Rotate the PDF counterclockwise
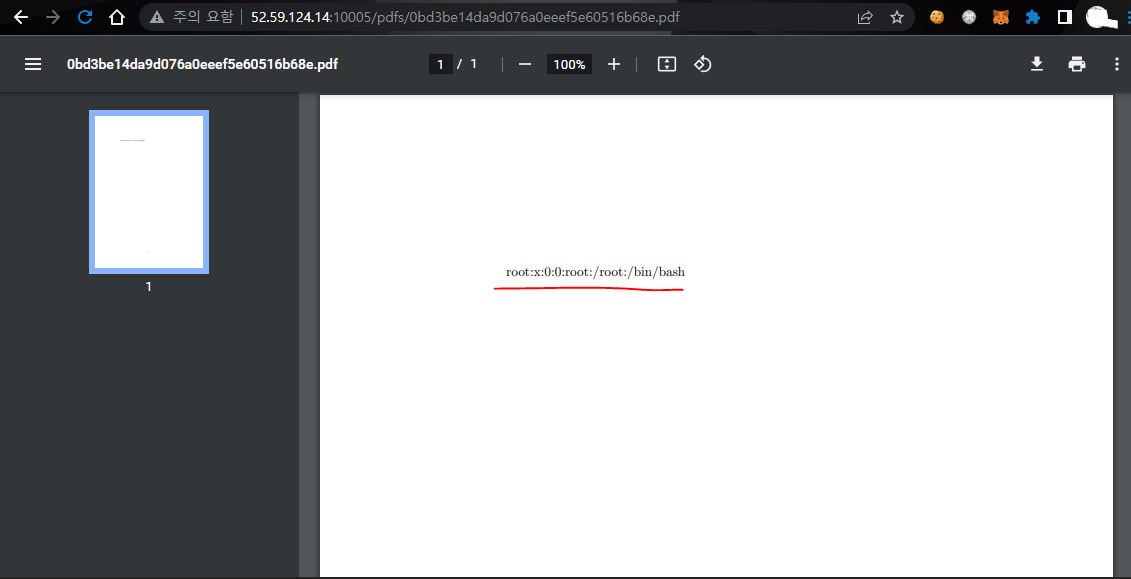The width and height of the screenshot is (1131, 579). click(703, 64)
